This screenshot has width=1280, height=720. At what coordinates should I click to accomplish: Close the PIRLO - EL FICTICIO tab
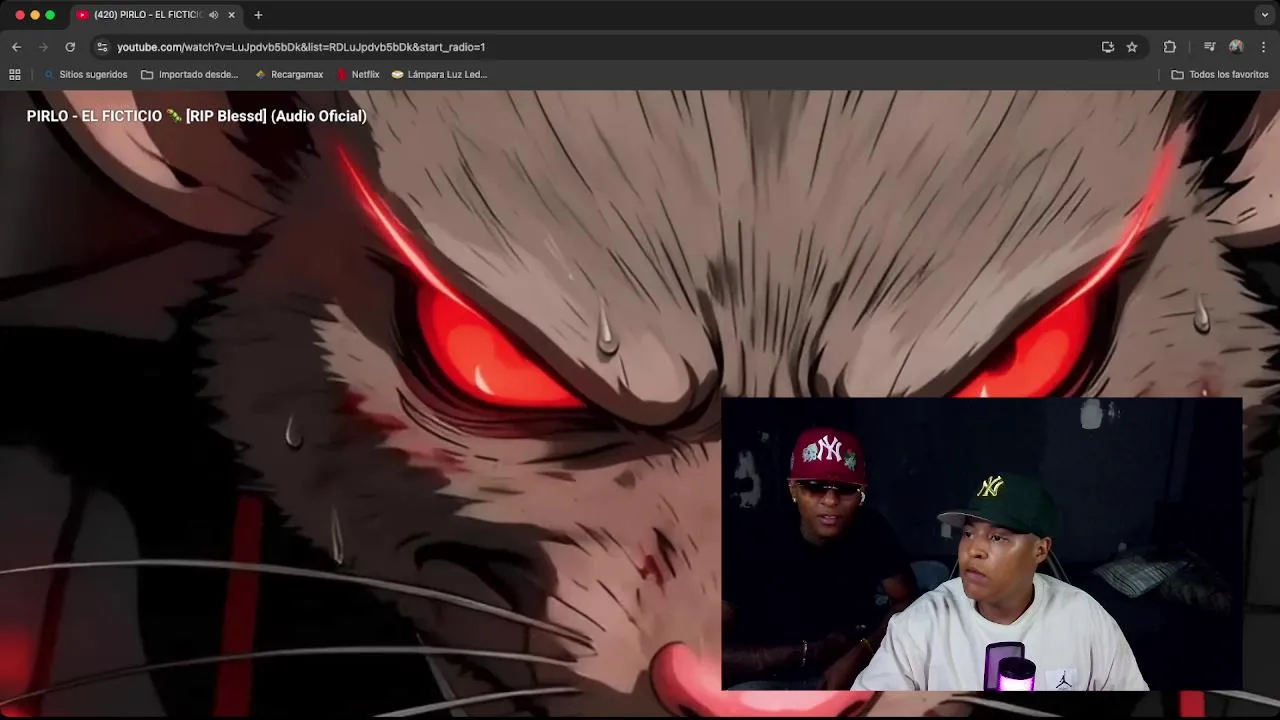[x=231, y=15]
